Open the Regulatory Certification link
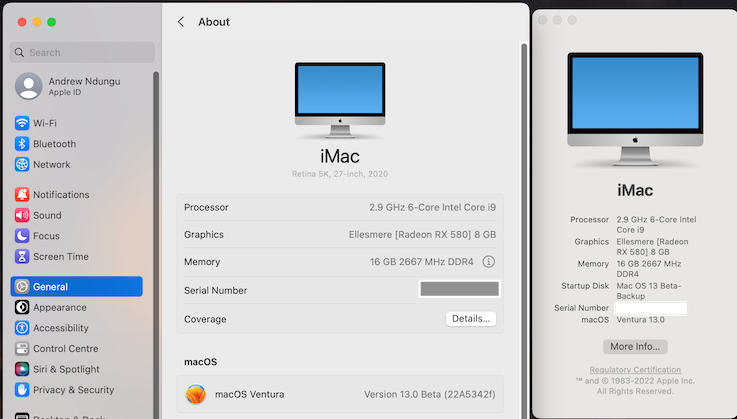The height and width of the screenshot is (419, 737). pyautogui.click(x=635, y=370)
